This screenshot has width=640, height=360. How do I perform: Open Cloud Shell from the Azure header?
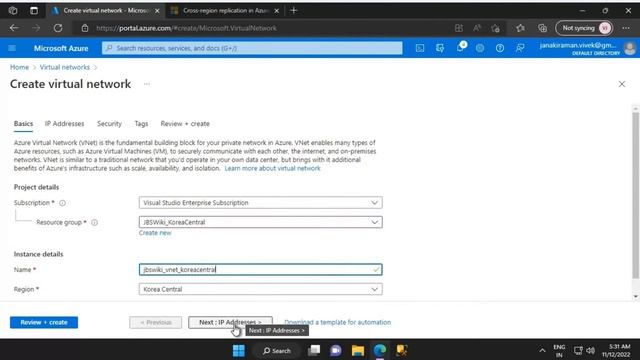pos(420,48)
